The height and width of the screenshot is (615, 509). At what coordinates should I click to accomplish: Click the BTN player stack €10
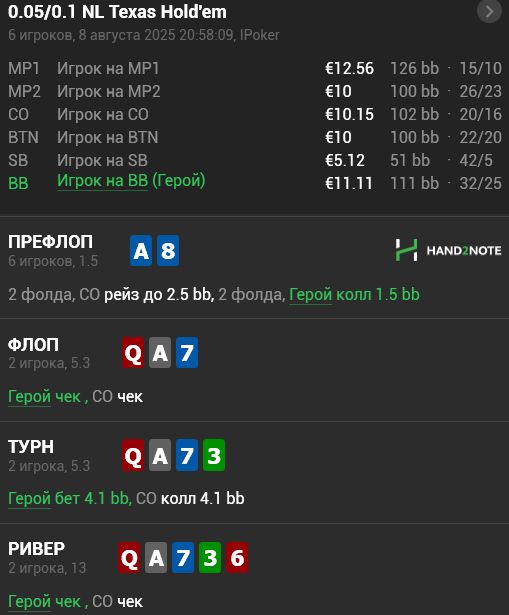338,138
